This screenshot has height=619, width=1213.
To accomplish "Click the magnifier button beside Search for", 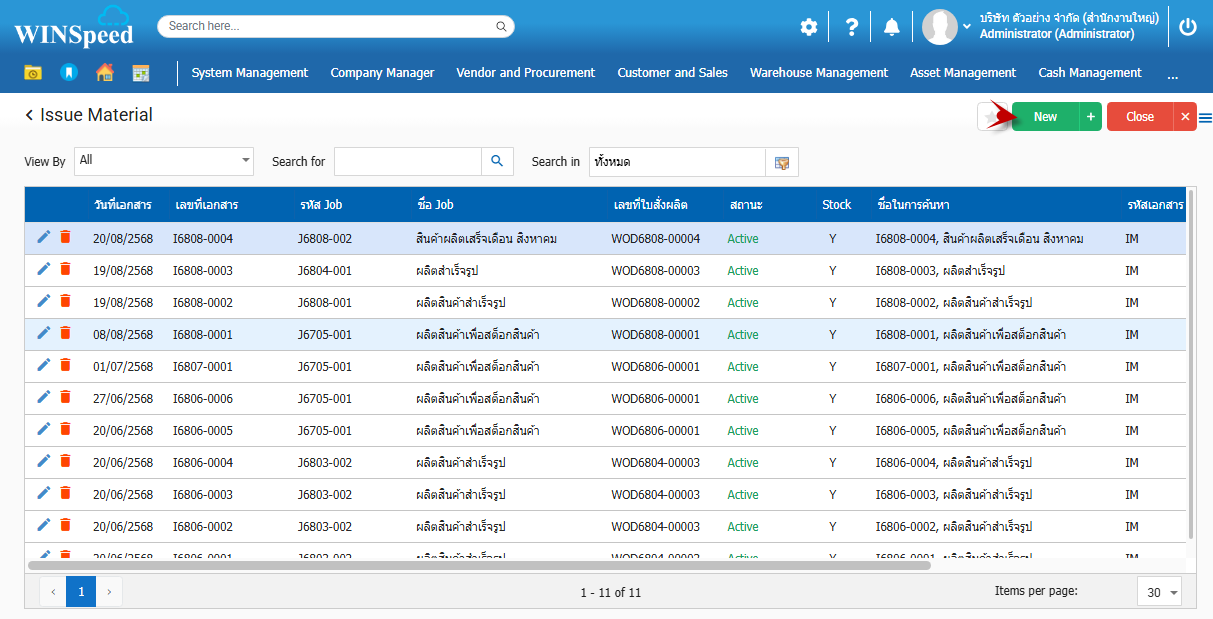I will point(497,161).
